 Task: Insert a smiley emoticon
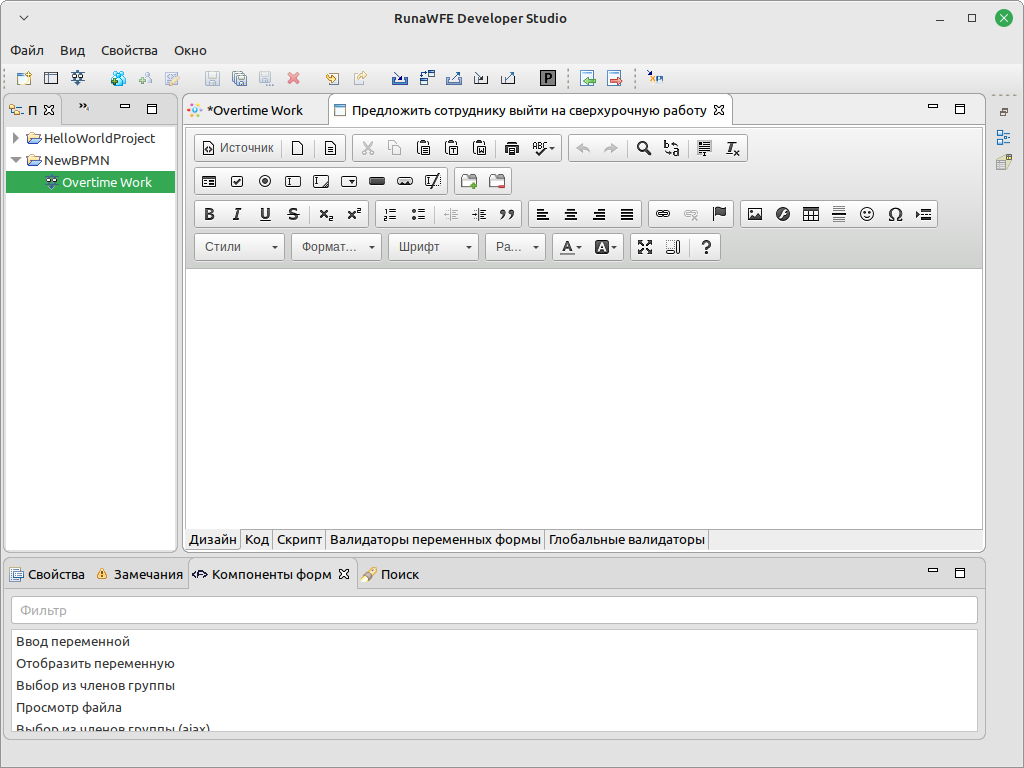867,214
